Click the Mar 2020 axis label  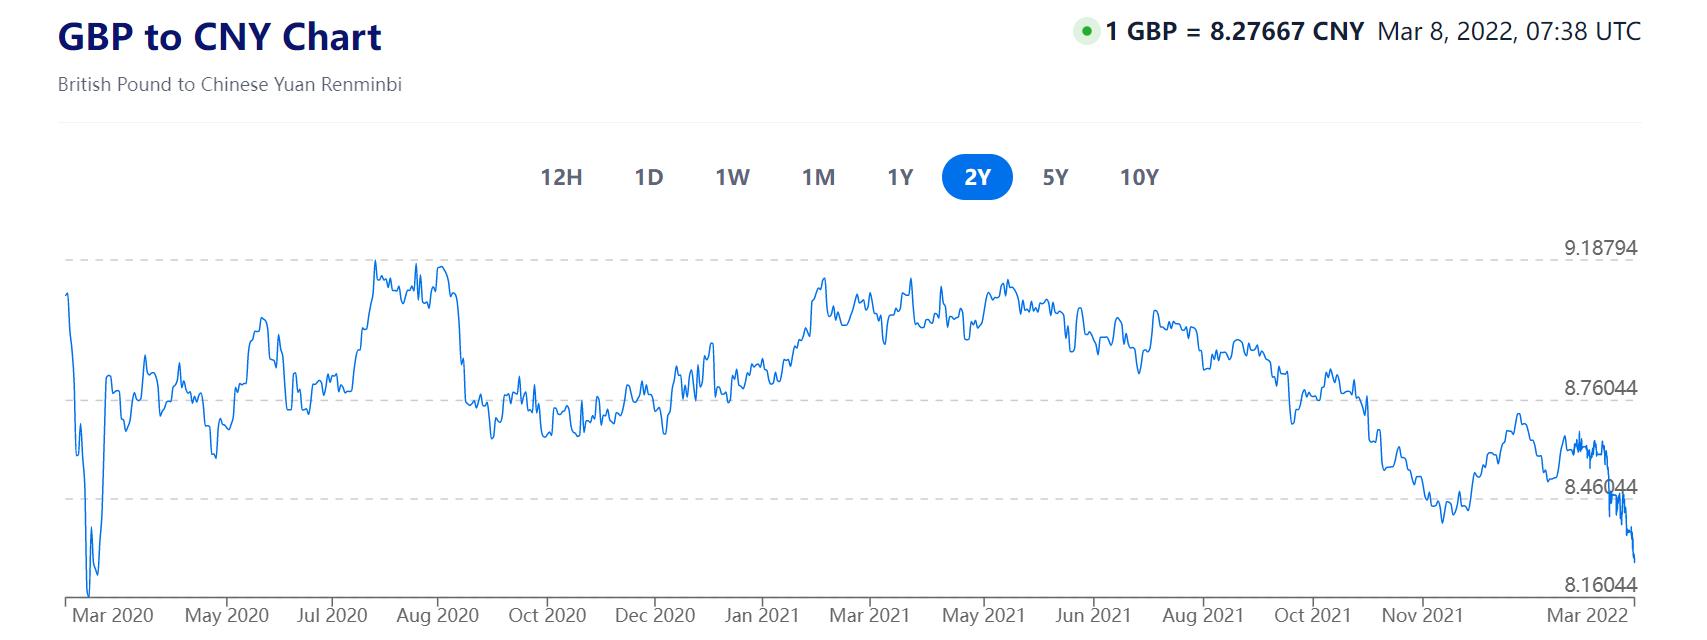tap(113, 616)
